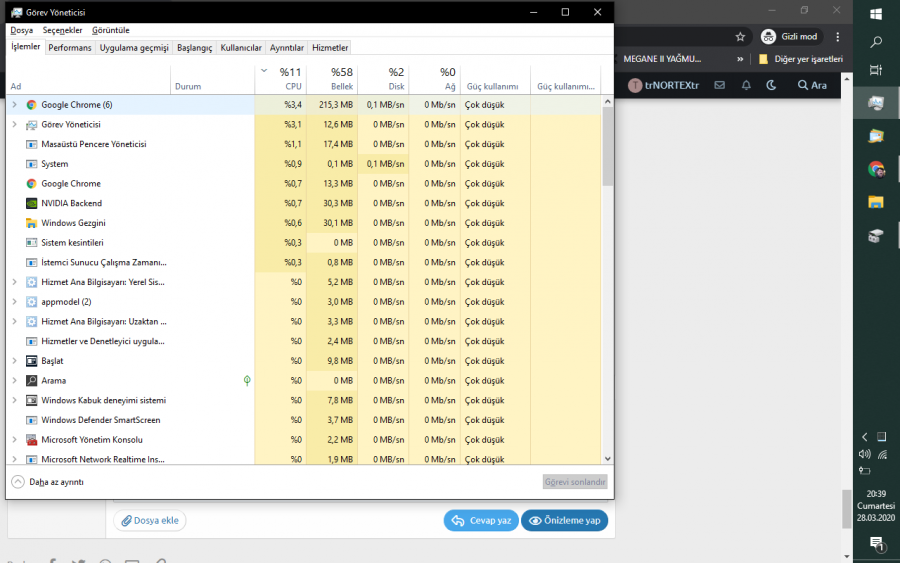
Task: Expand the appmodel (2) group
Action: tap(14, 302)
